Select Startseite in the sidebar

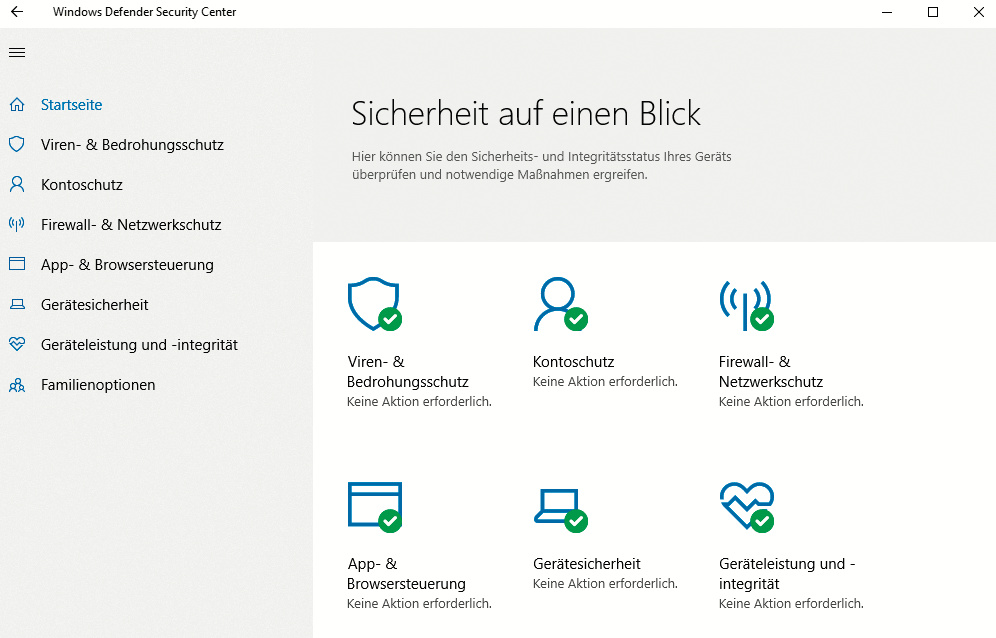click(x=71, y=105)
